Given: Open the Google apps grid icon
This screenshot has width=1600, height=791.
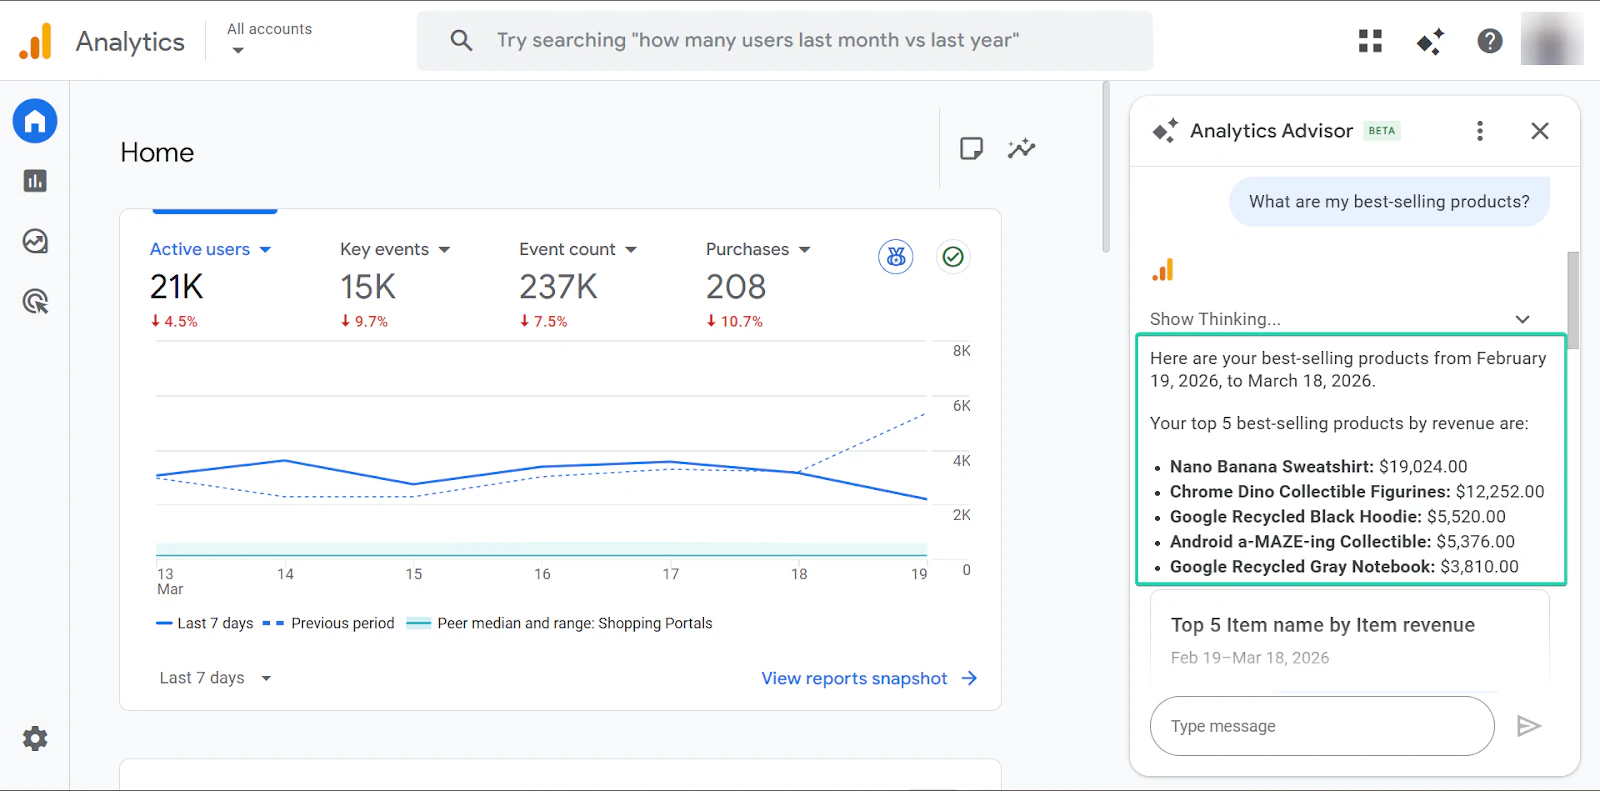Looking at the screenshot, I should tap(1370, 41).
